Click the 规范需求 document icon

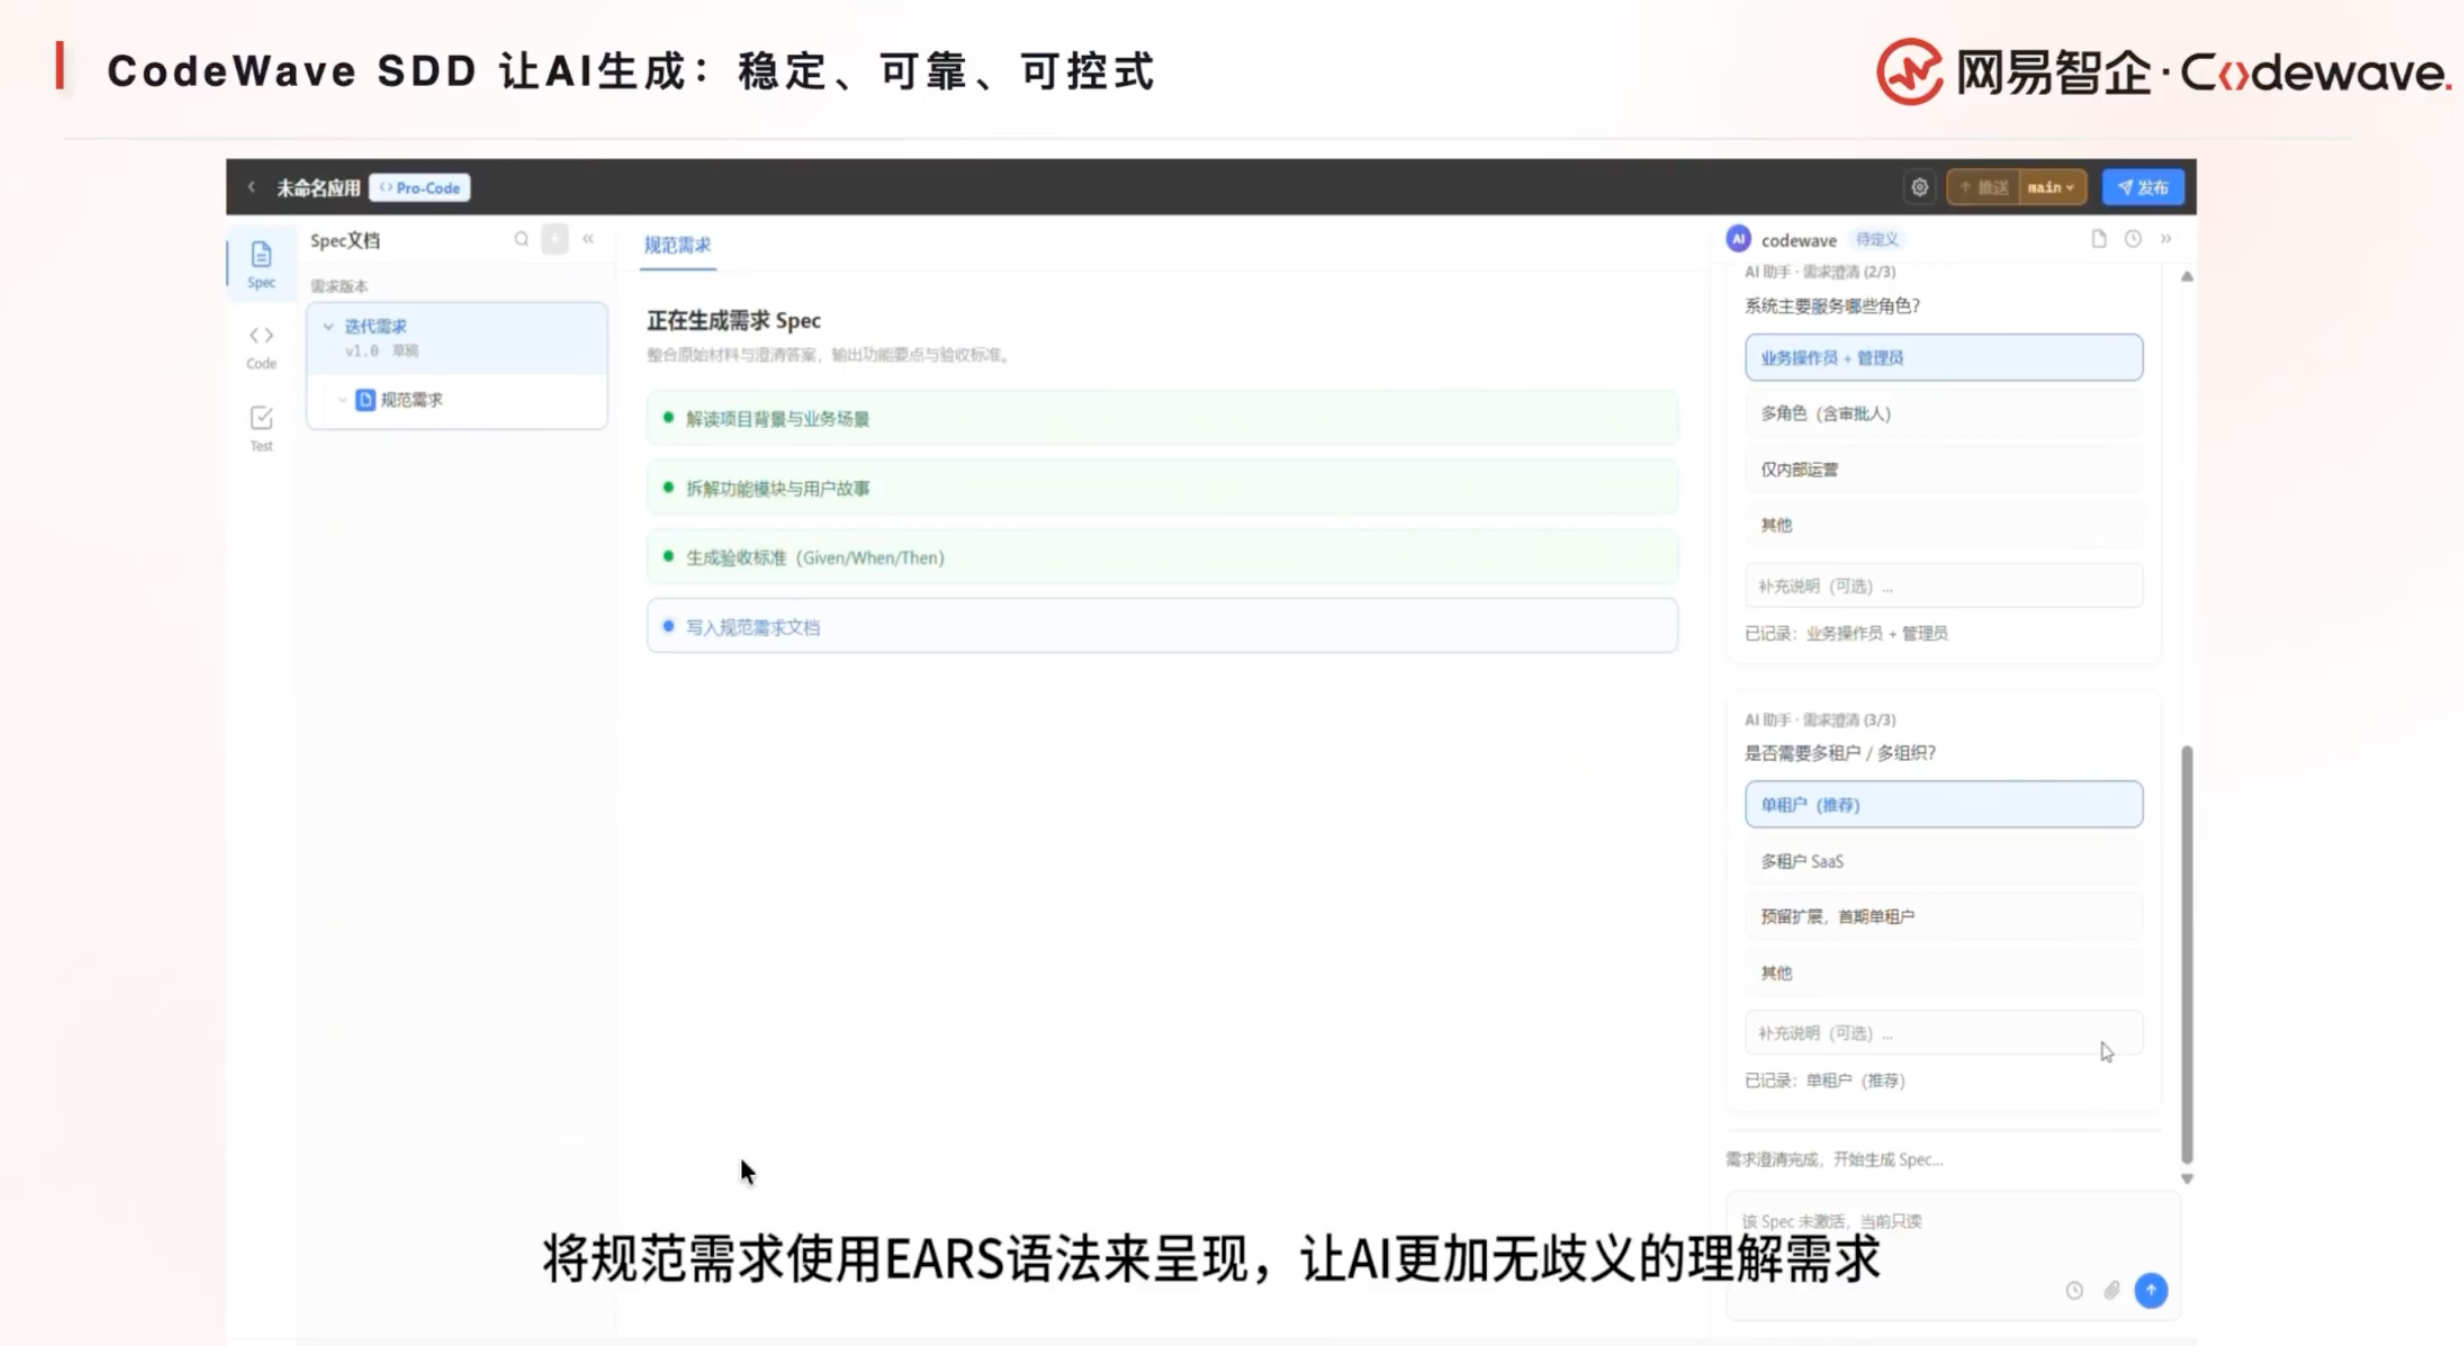tap(365, 400)
